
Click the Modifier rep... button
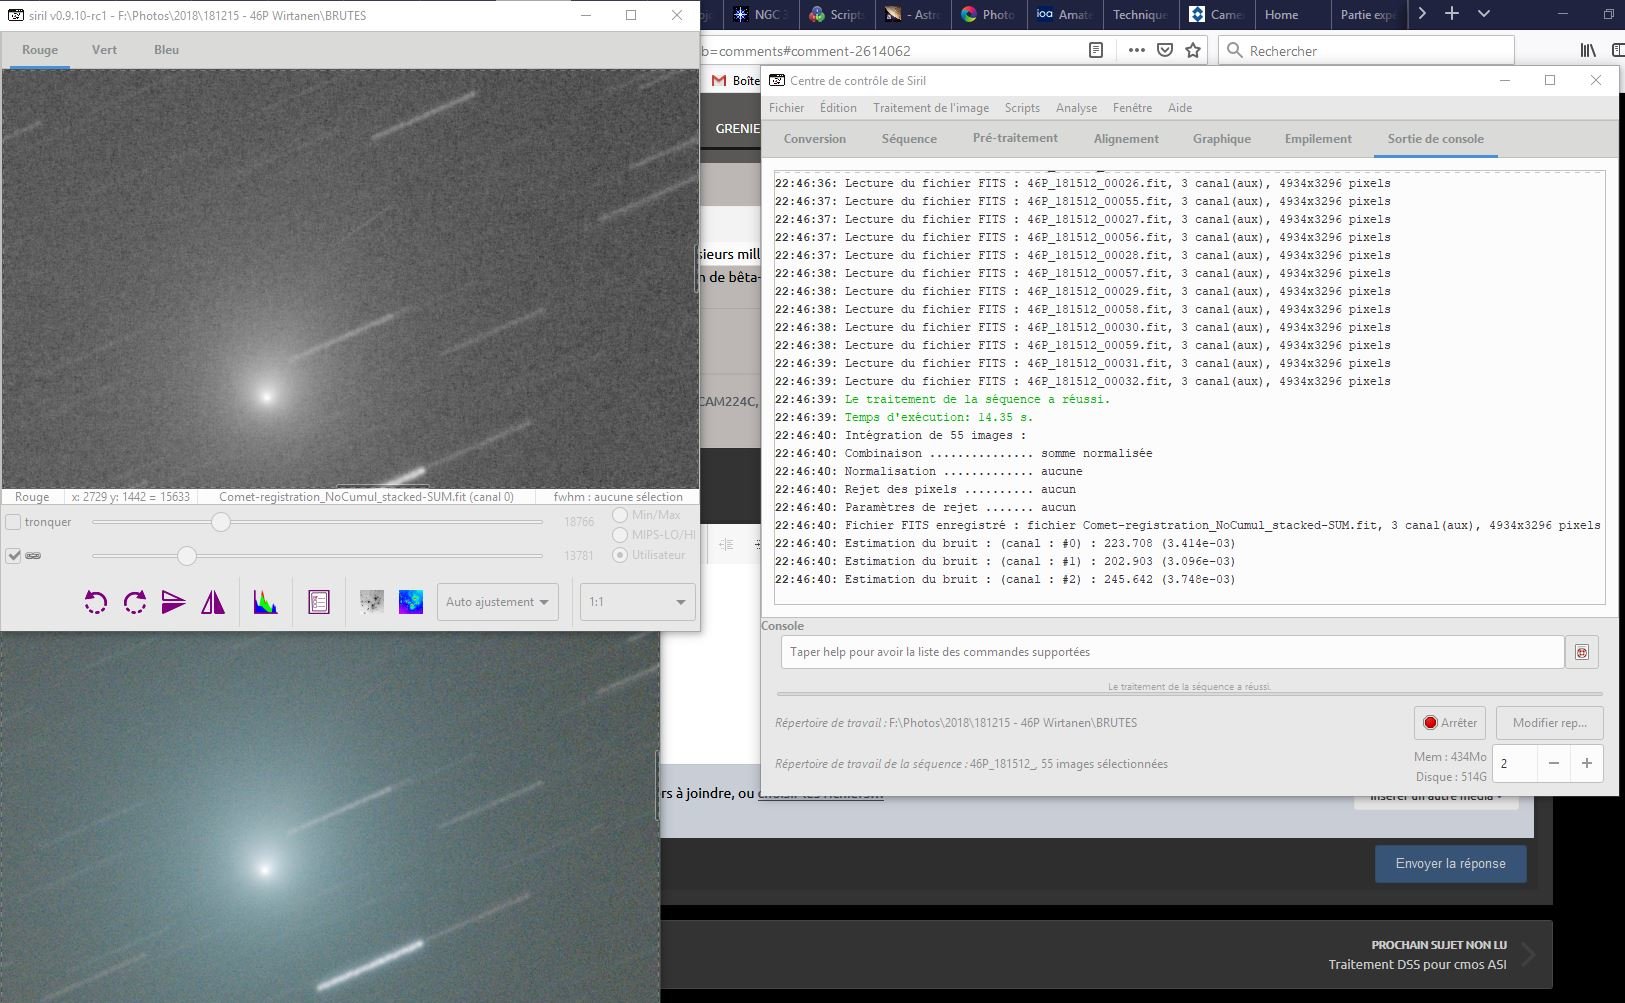(x=1549, y=723)
